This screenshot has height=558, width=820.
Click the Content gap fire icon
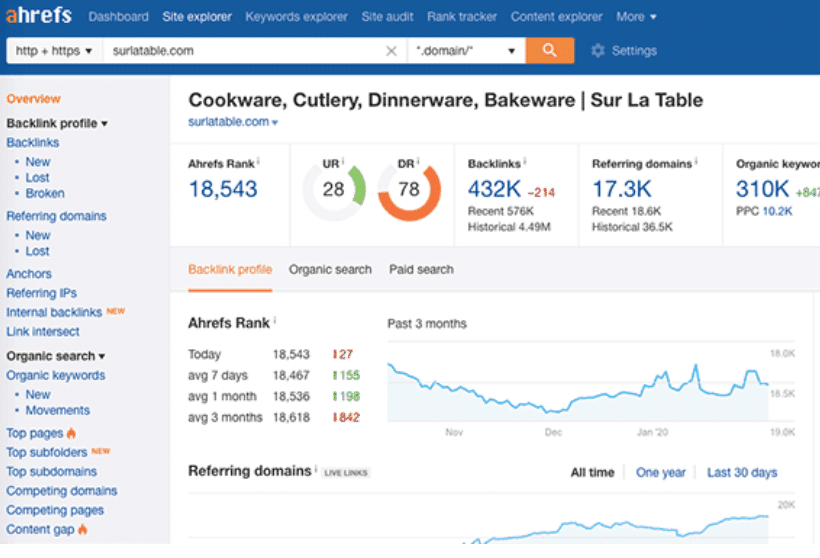83,529
